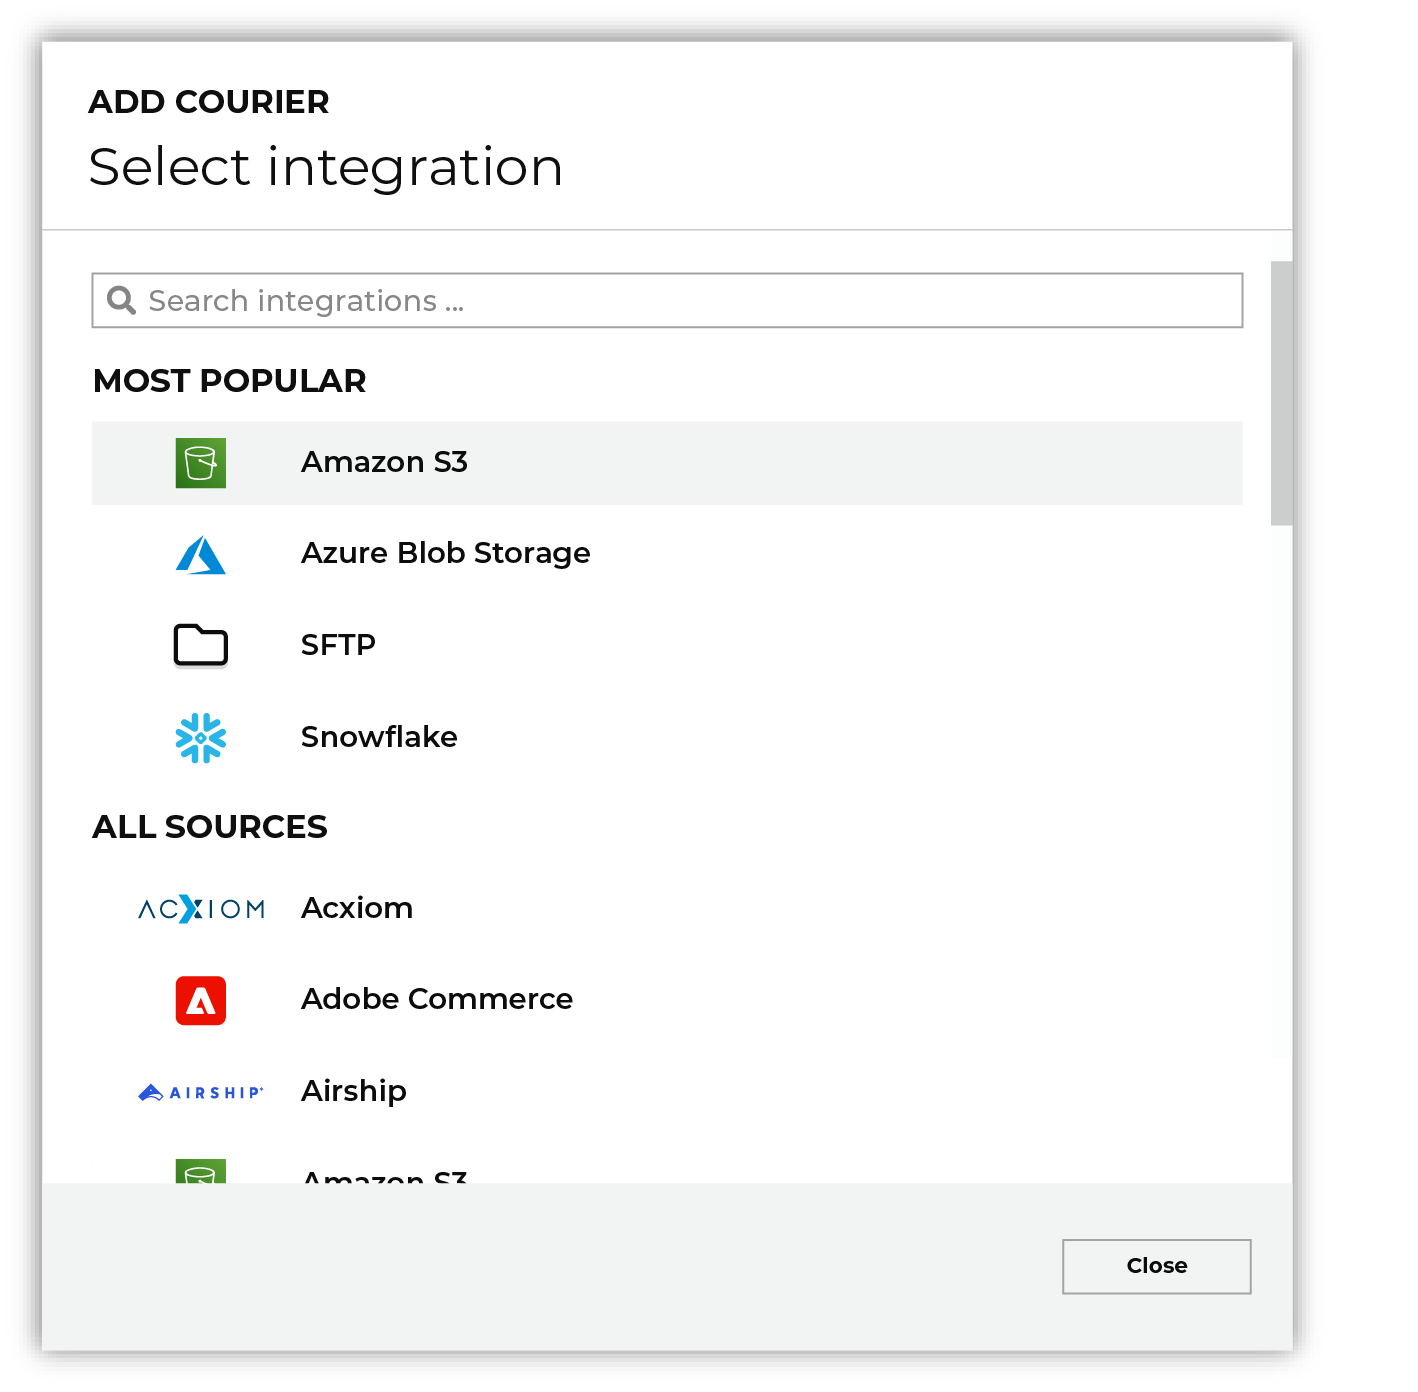Click the Amazon S3 bucket icon under Most Popular
Image resolution: width=1418 pixels, height=1392 pixels.
200,463
